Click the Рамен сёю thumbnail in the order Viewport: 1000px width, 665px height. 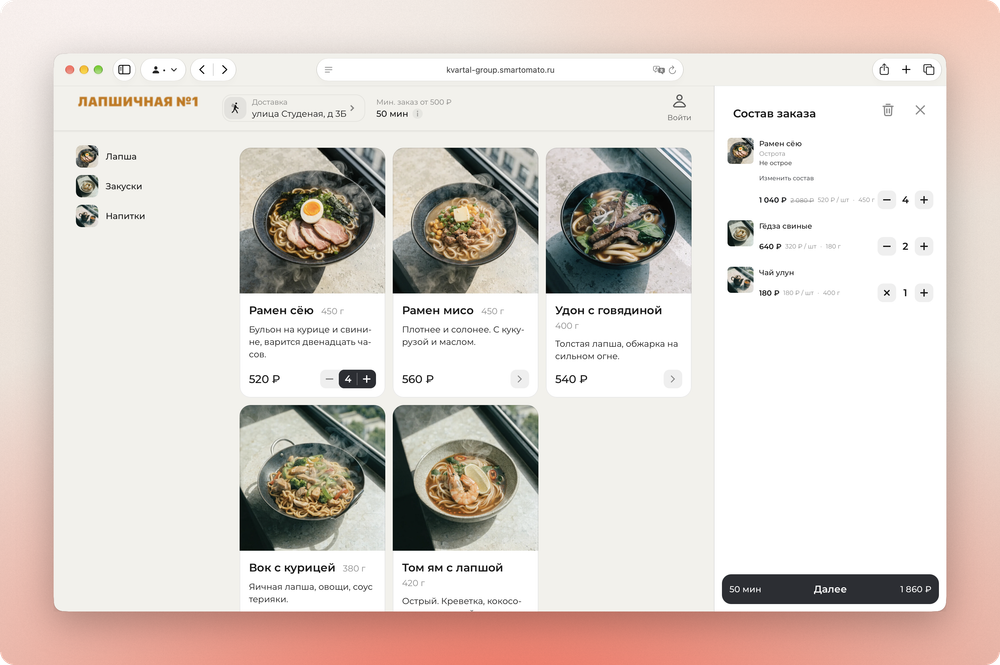click(x=740, y=150)
